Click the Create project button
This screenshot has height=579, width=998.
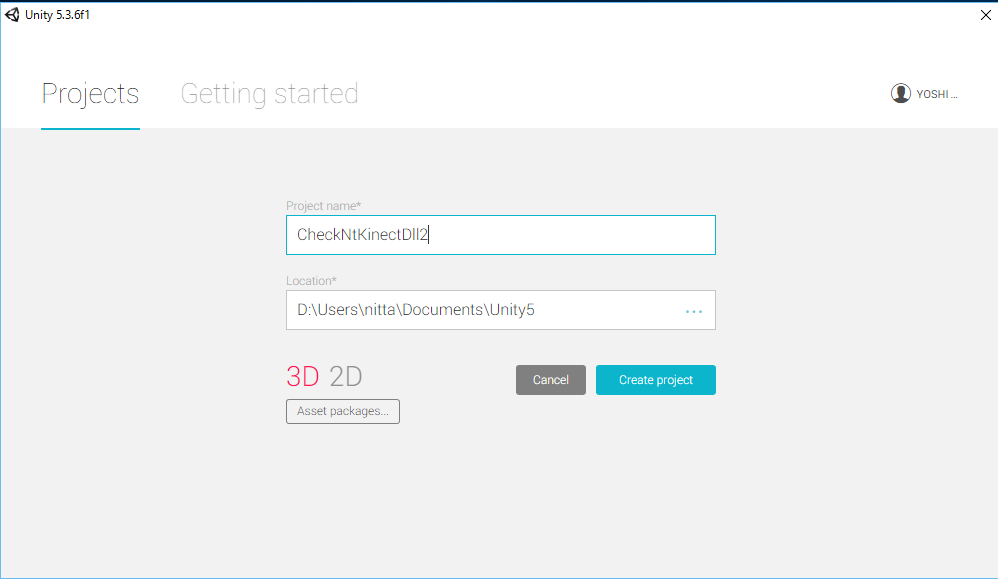click(x=655, y=380)
